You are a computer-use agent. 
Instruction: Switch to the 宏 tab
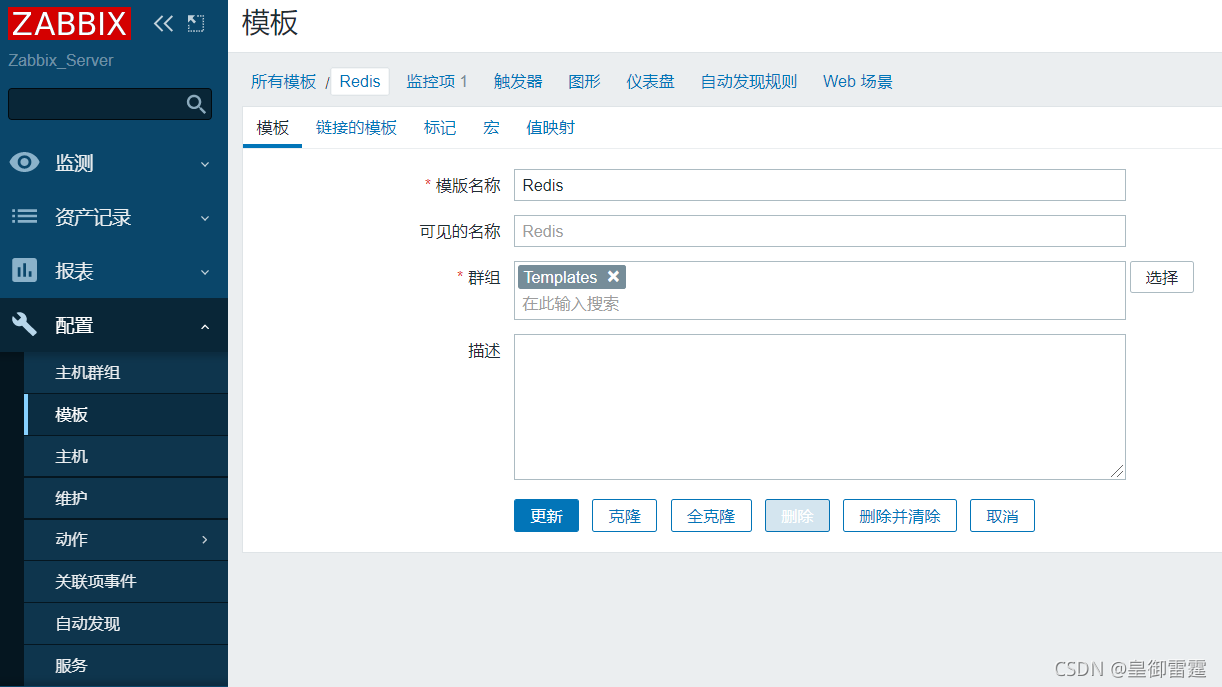pyautogui.click(x=491, y=127)
